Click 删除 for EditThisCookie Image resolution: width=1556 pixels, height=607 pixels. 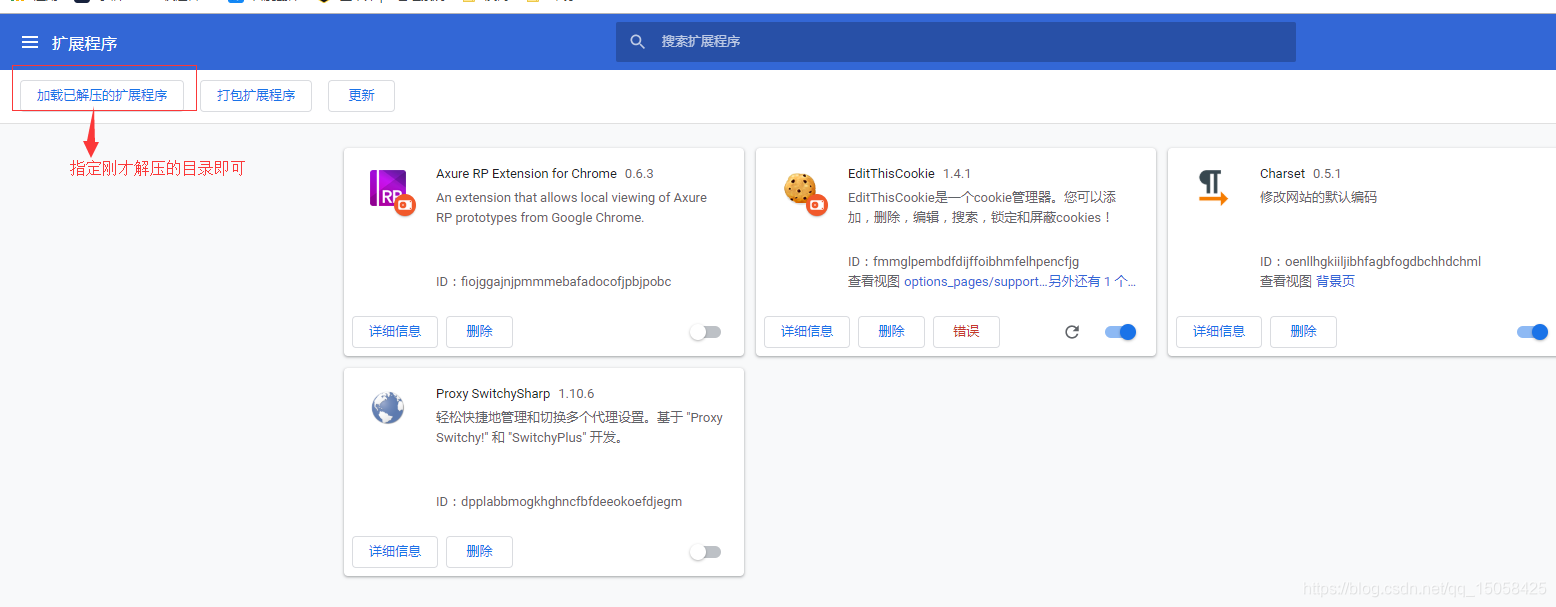click(891, 332)
